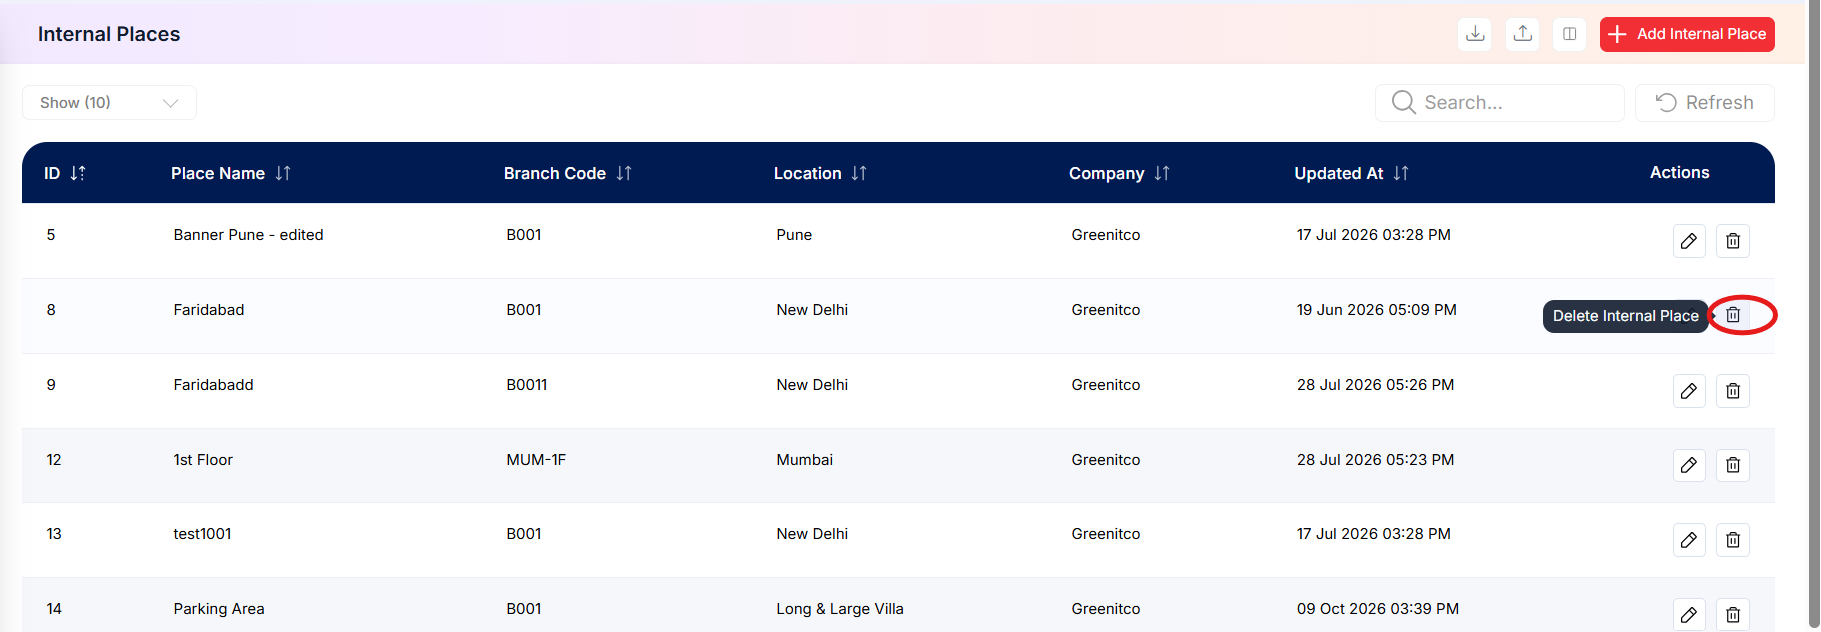Screen dimensions: 1821x632
Task: Click the 'Internal Places' page title
Action: click(x=109, y=34)
